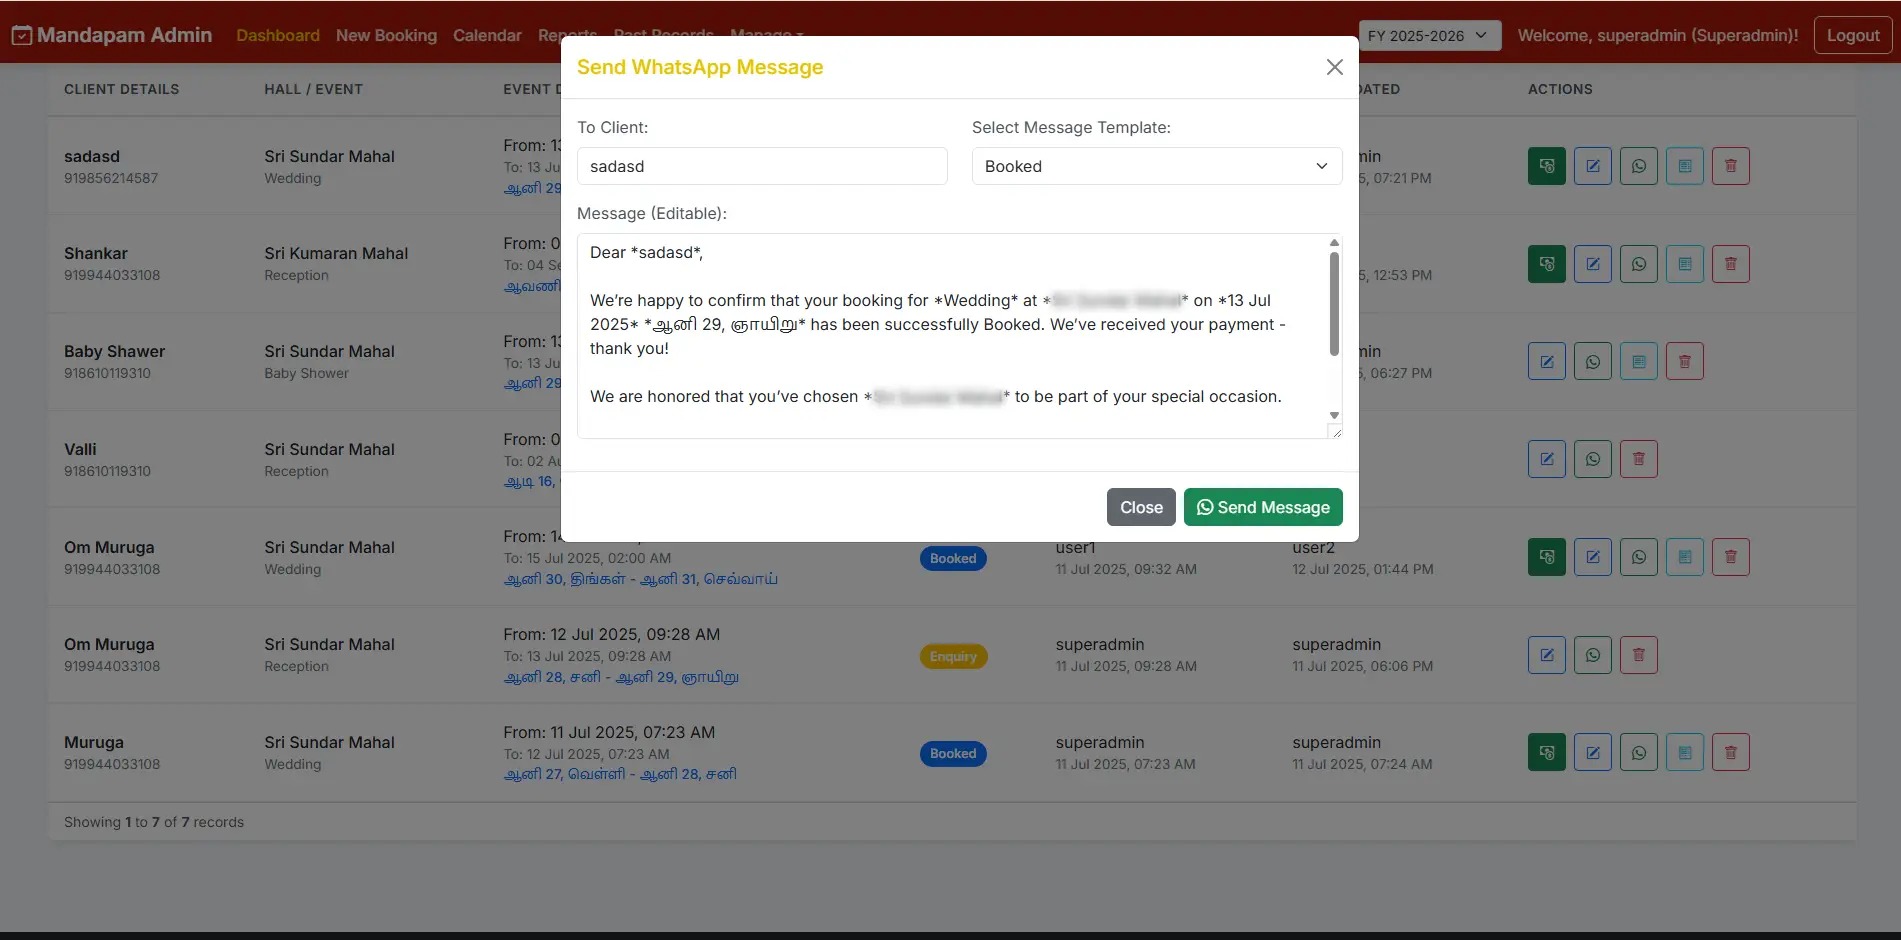1901x940 pixels.
Task: Click the Tamil date link ending with ஞாயிறு in Om Muruga Reception row
Action: (621, 677)
